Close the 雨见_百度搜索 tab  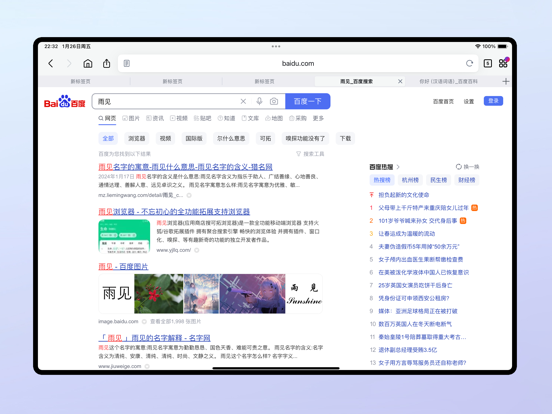400,81
